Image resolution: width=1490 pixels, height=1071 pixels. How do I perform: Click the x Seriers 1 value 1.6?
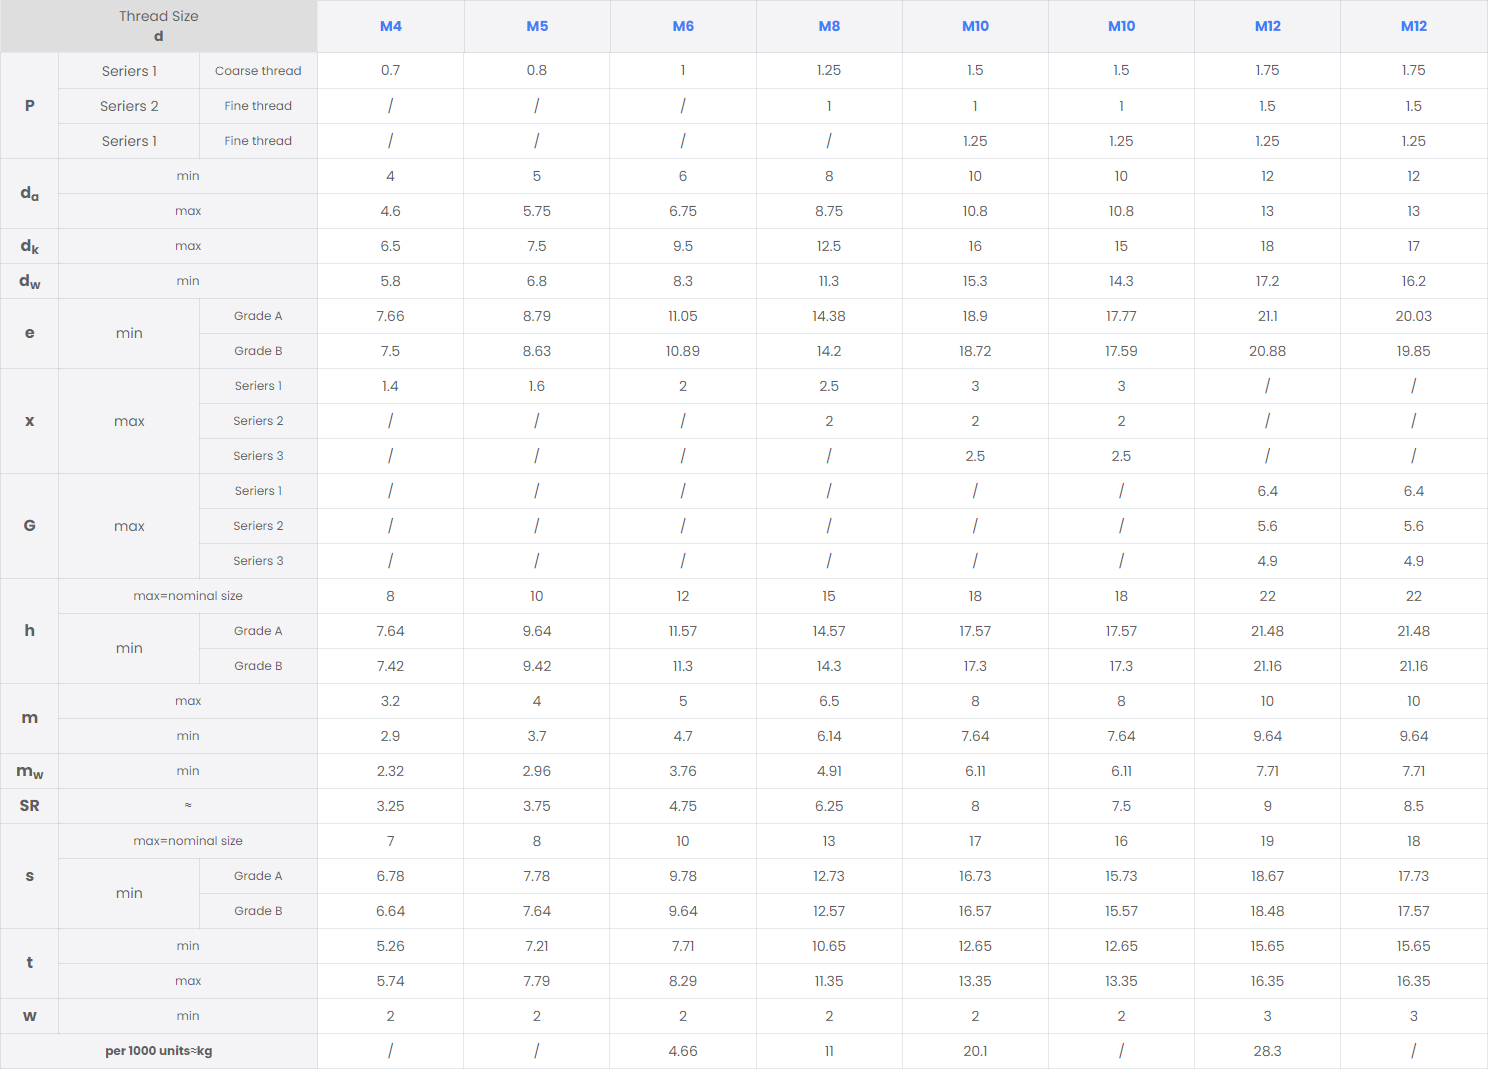click(x=537, y=386)
